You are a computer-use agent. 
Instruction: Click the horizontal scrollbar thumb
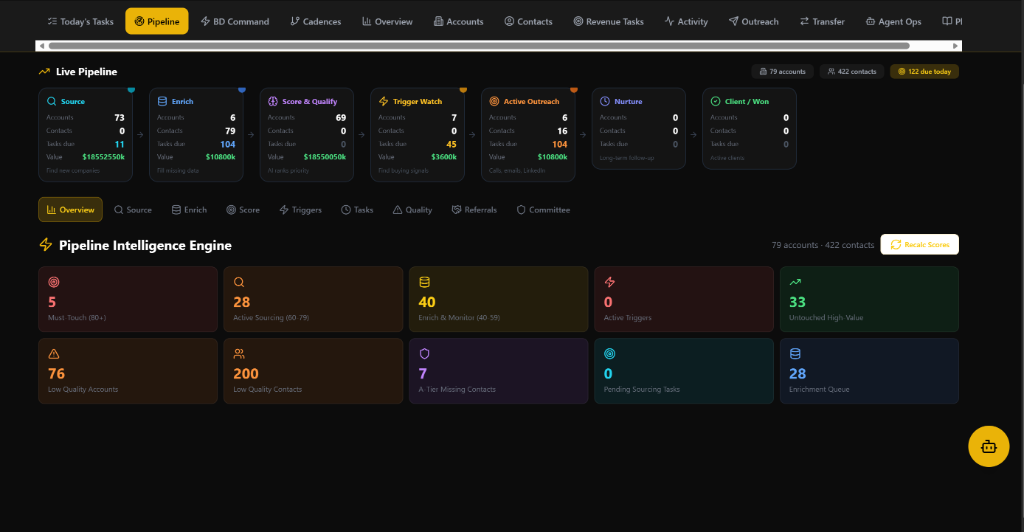479,46
